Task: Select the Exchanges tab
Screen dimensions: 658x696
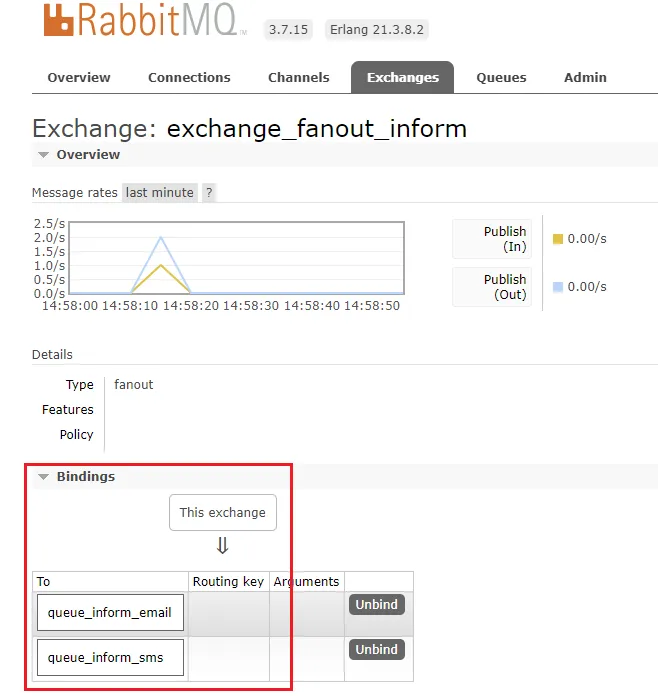Action: (x=402, y=77)
